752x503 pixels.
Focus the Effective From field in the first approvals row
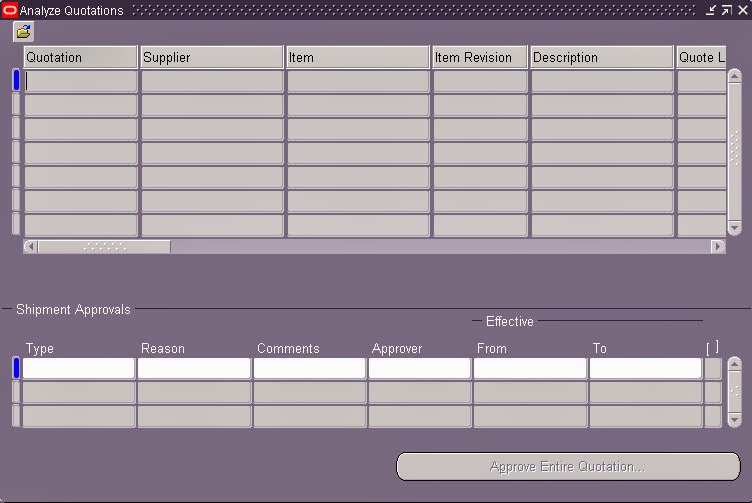point(530,368)
